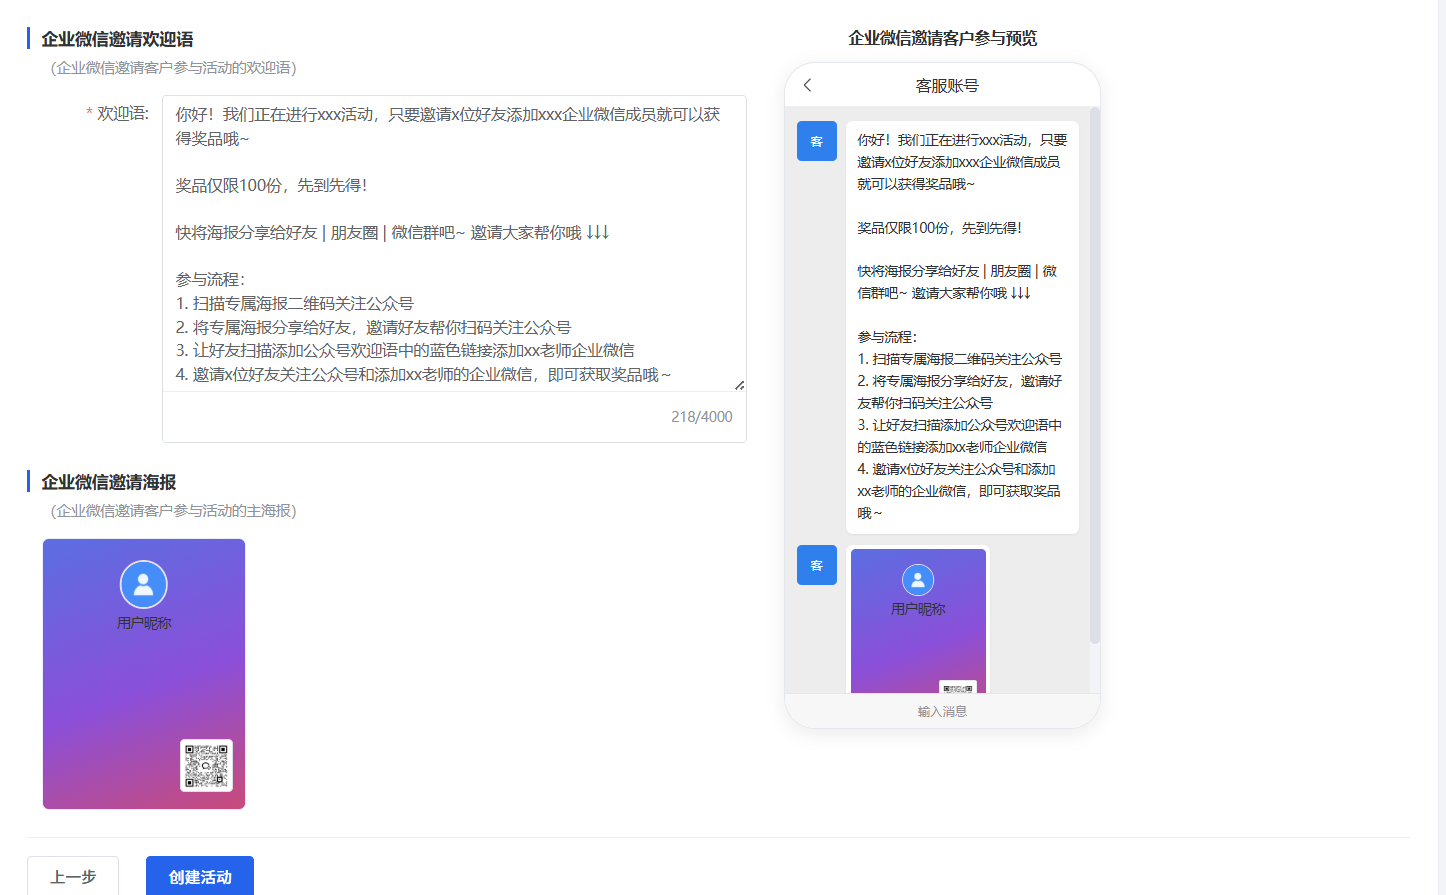This screenshot has height=895, width=1446.
Task: Click 奖品仅限100份 line in text area
Action: [272, 185]
